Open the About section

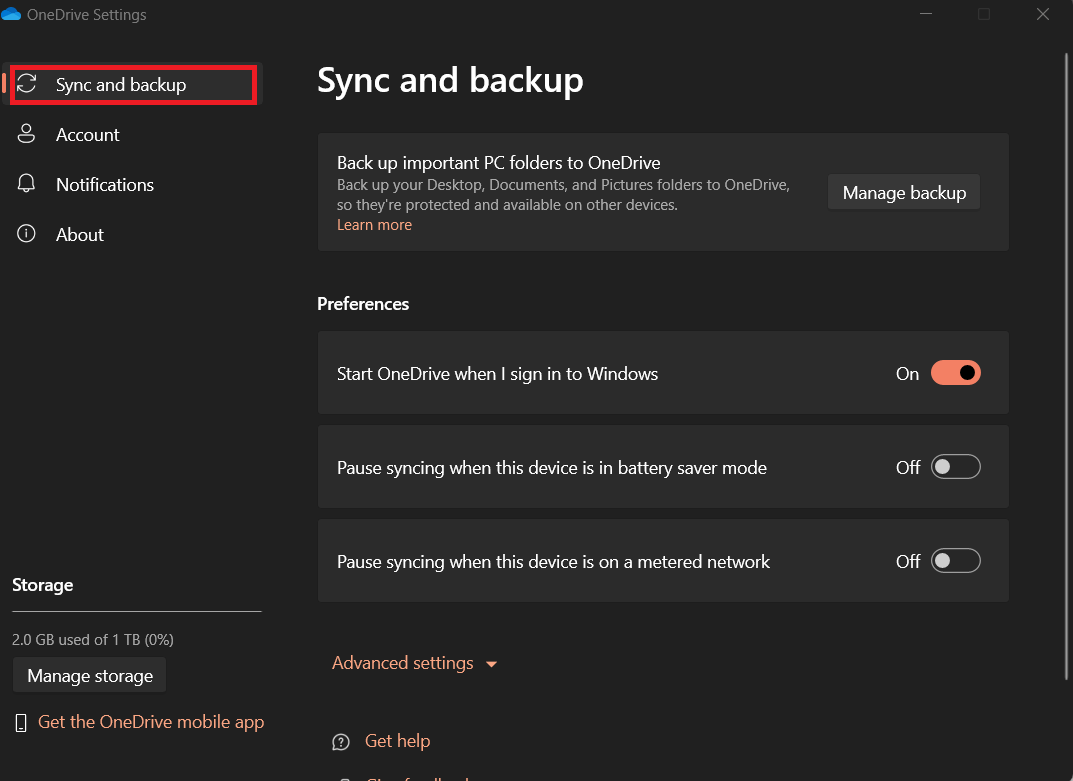click(133, 234)
